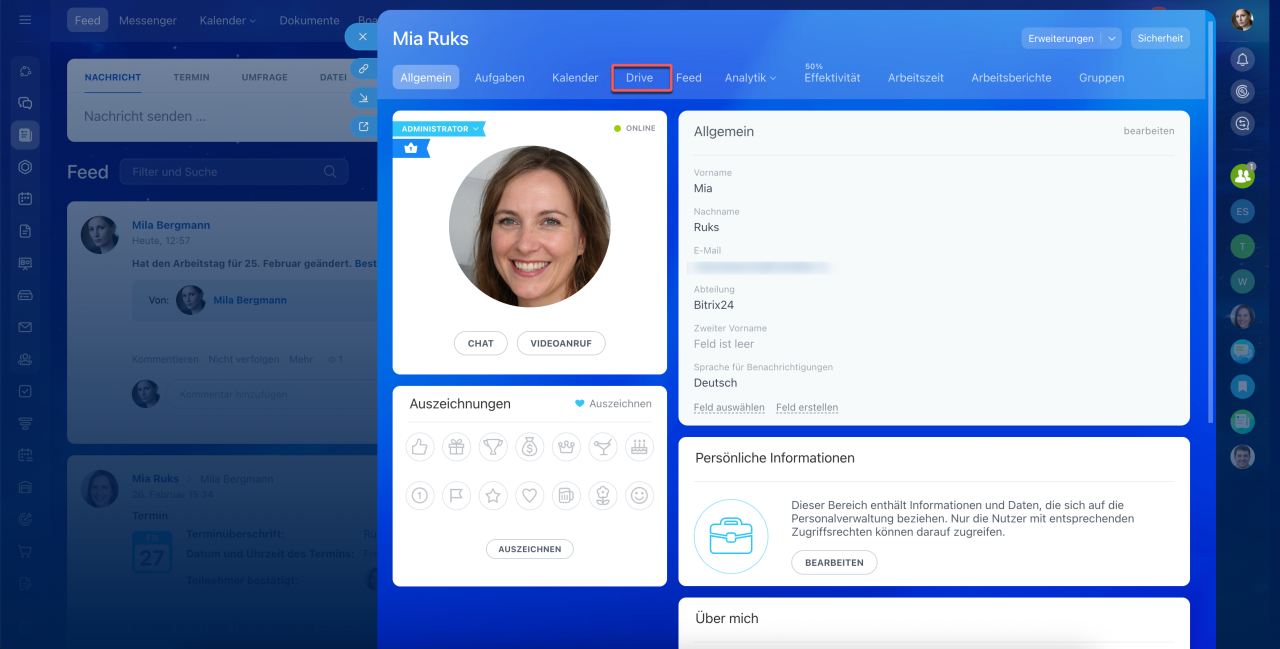Pick the birthday cake award
1280x649 pixels.
click(x=639, y=448)
